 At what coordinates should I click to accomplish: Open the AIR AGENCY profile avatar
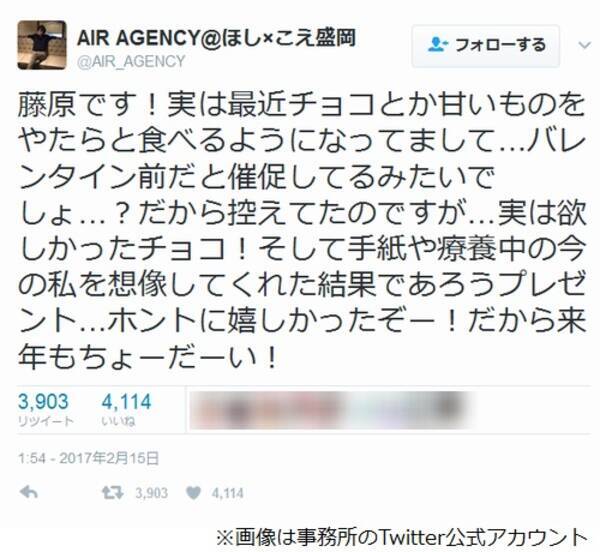(x=42, y=45)
